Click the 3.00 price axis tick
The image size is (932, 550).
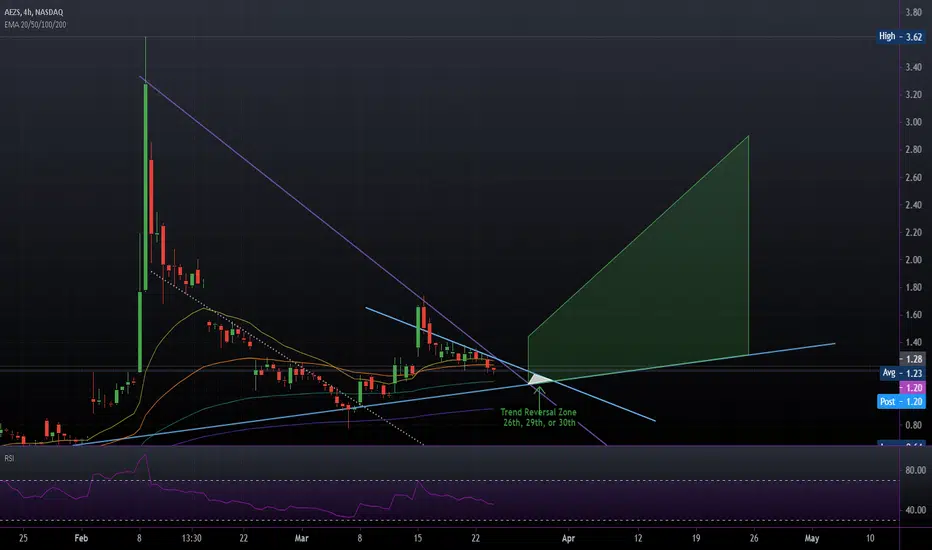(x=914, y=122)
